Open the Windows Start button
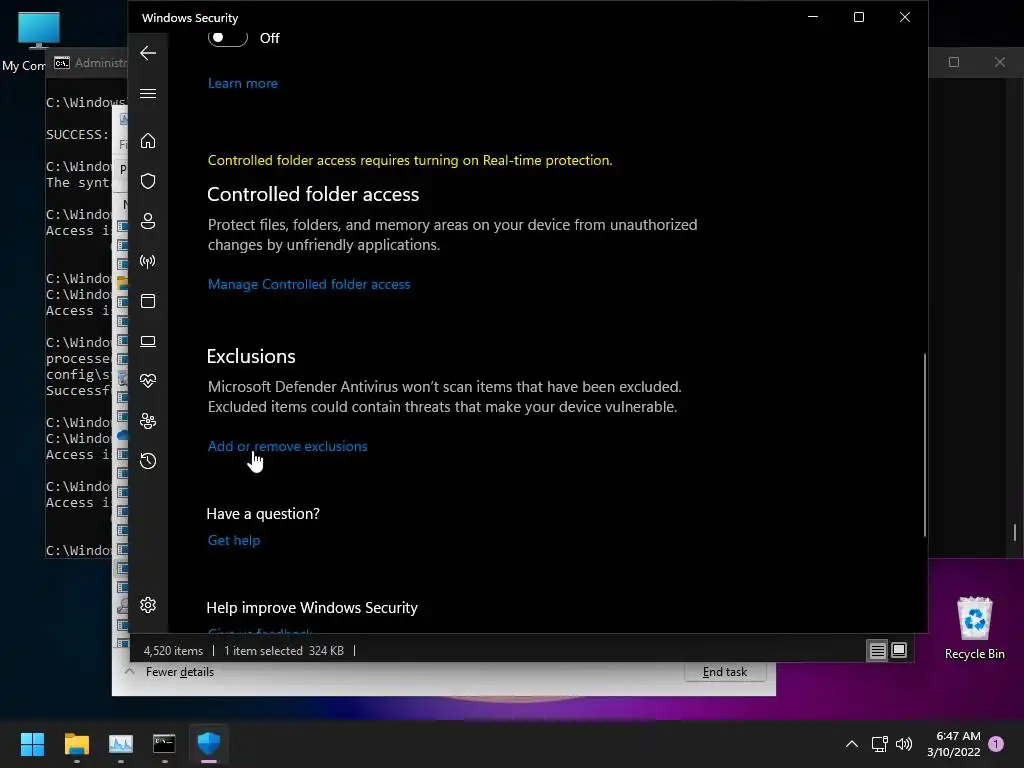 [32, 744]
